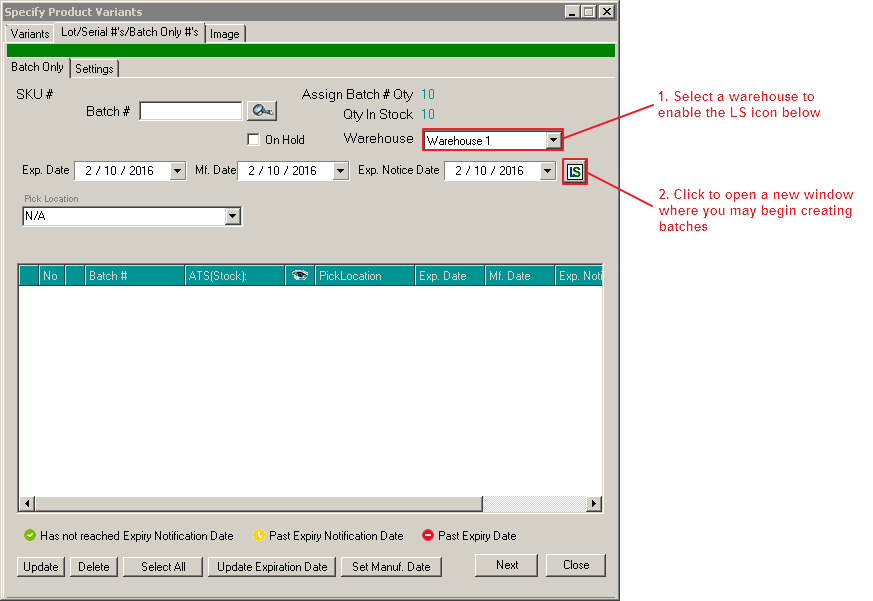Open the Pick Location dropdown
Viewport: 873px width, 601px height.
[233, 216]
